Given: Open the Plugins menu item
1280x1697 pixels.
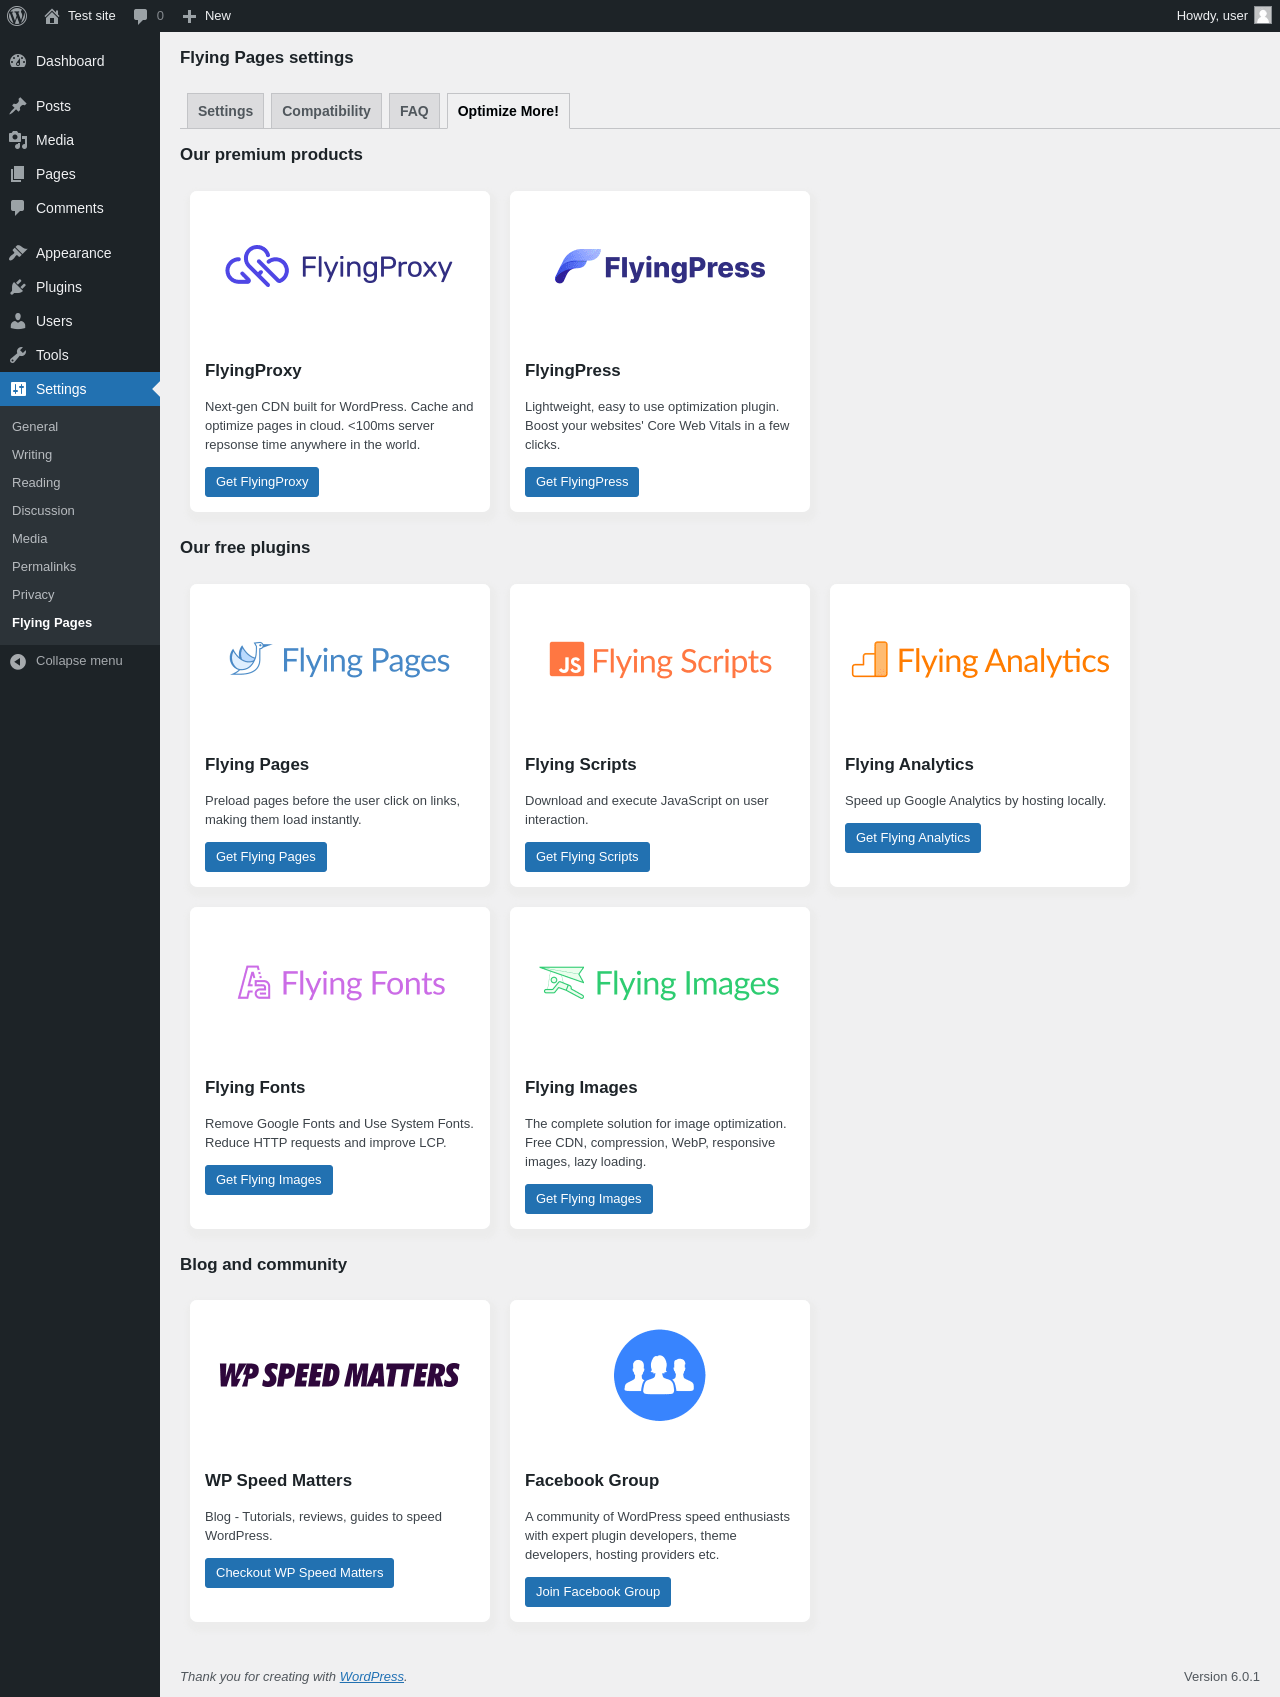Looking at the screenshot, I should pyautogui.click(x=80, y=287).
